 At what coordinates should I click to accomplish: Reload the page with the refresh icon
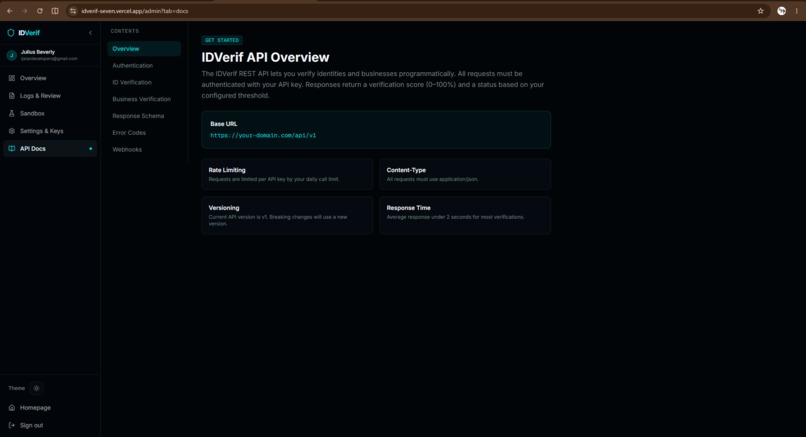[40, 11]
